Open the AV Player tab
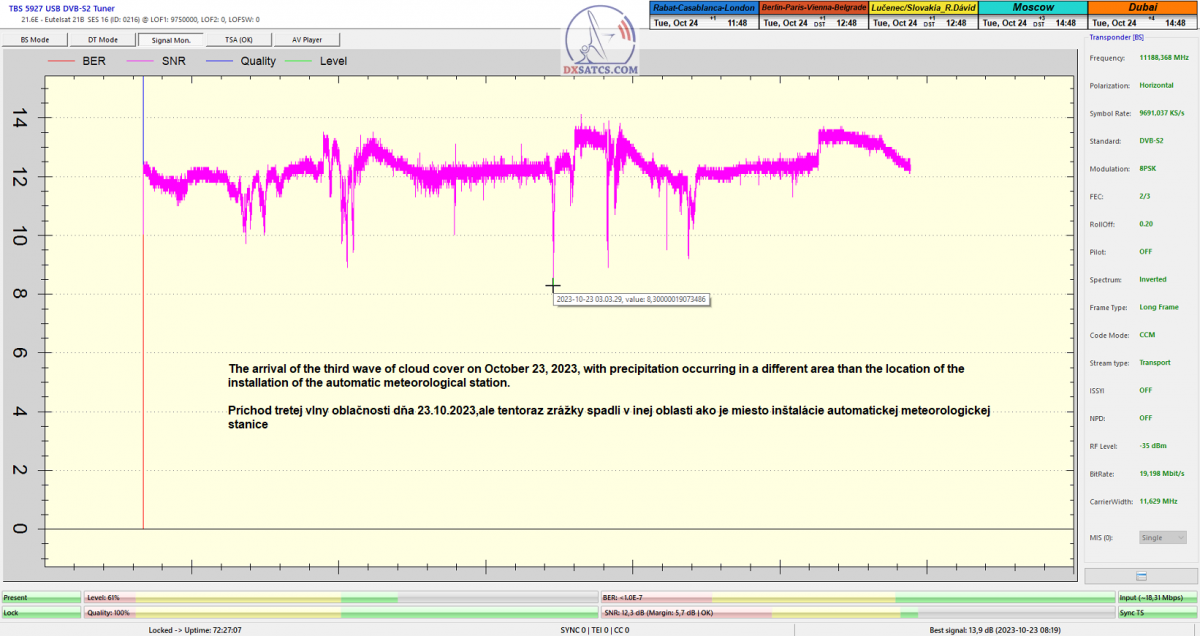 306,40
